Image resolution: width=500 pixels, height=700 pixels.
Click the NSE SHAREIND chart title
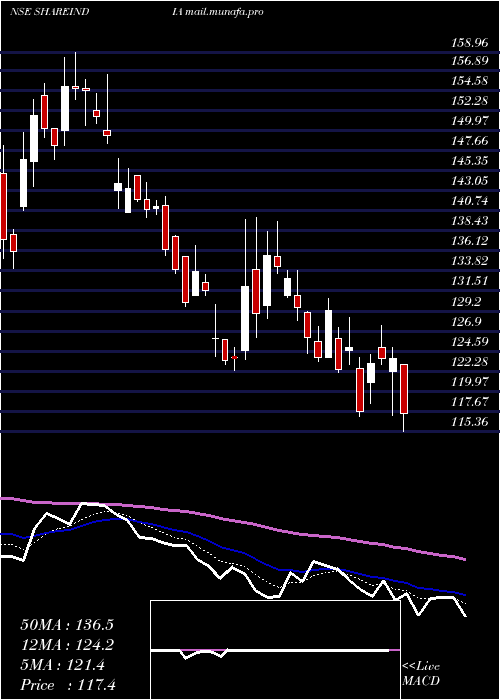50,11
